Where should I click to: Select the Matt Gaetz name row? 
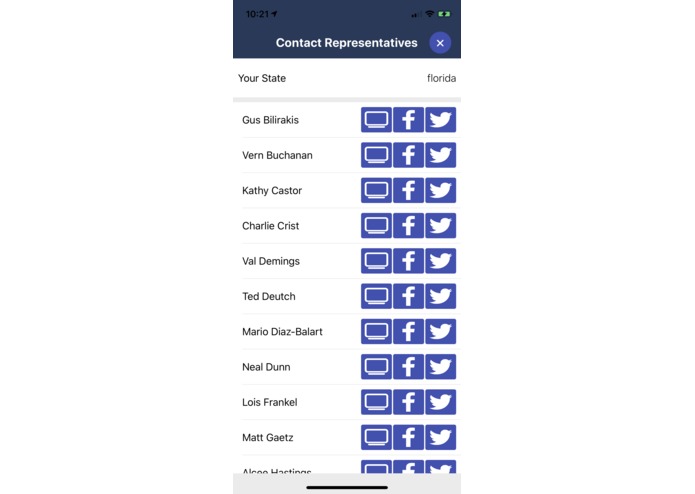pyautogui.click(x=267, y=437)
